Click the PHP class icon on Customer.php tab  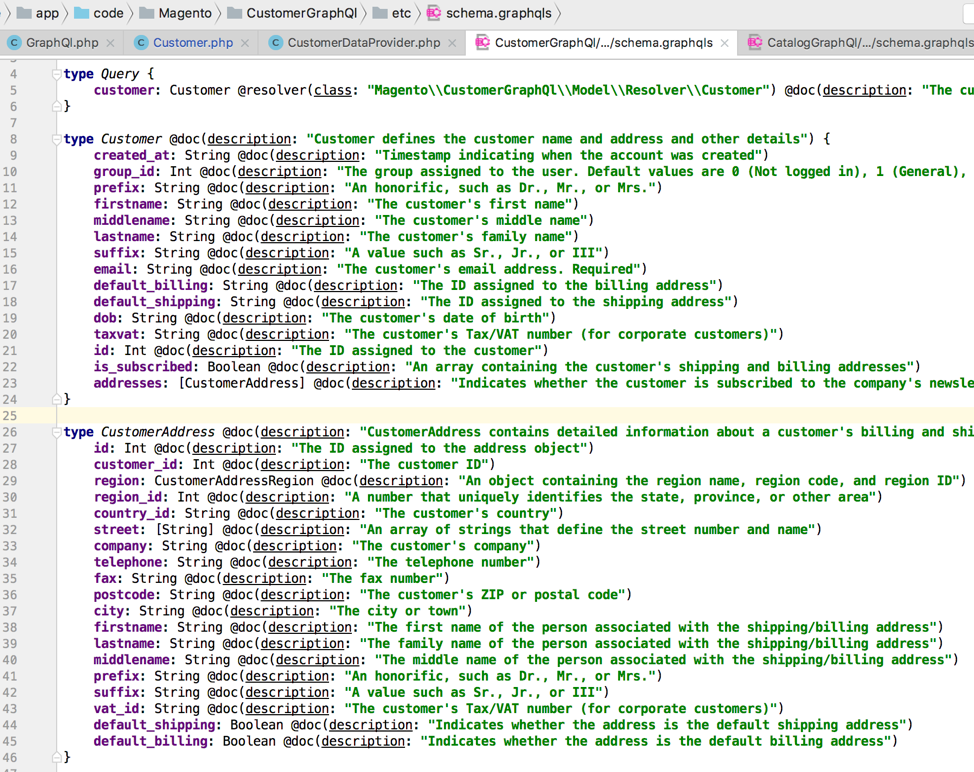click(141, 43)
